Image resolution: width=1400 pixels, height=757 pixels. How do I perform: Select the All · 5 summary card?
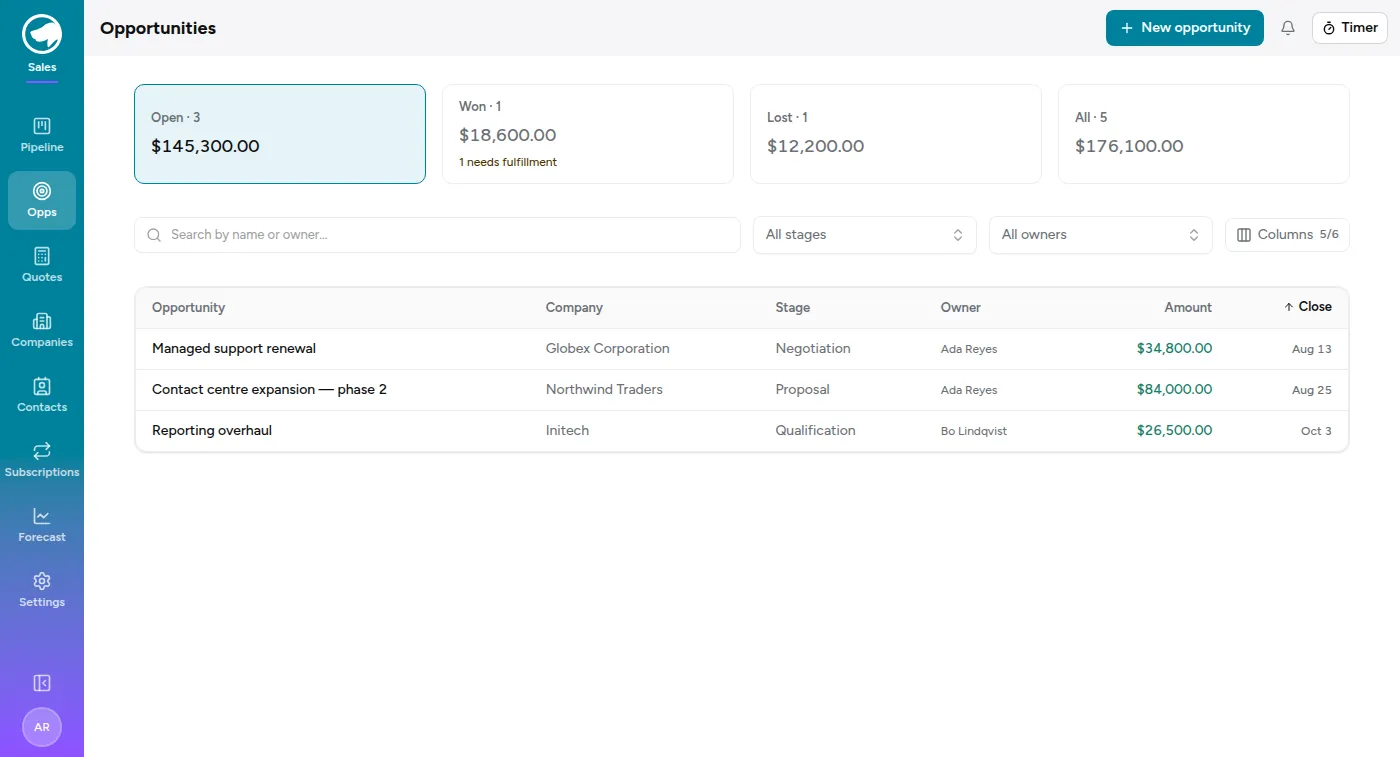click(x=1204, y=134)
